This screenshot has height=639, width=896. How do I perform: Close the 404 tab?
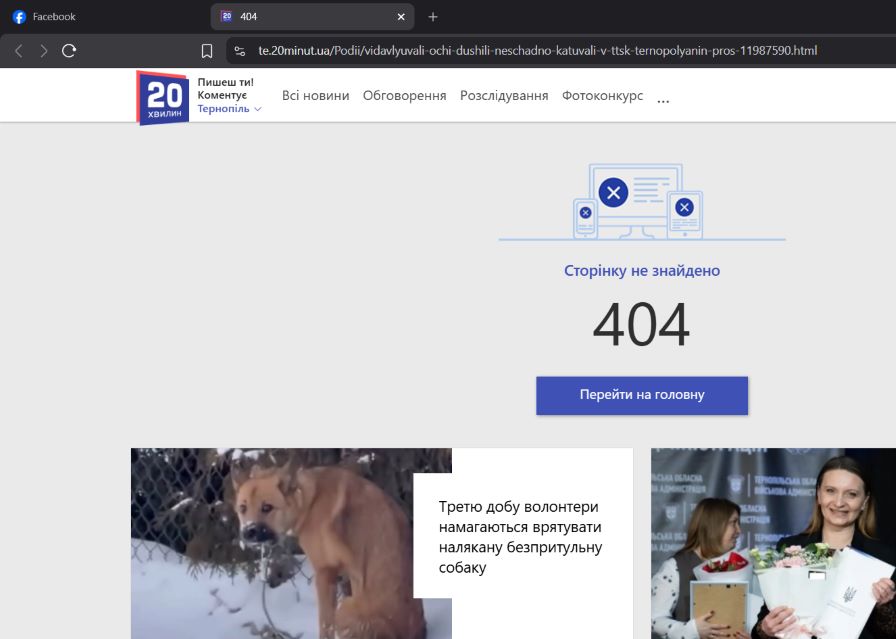pyautogui.click(x=401, y=17)
